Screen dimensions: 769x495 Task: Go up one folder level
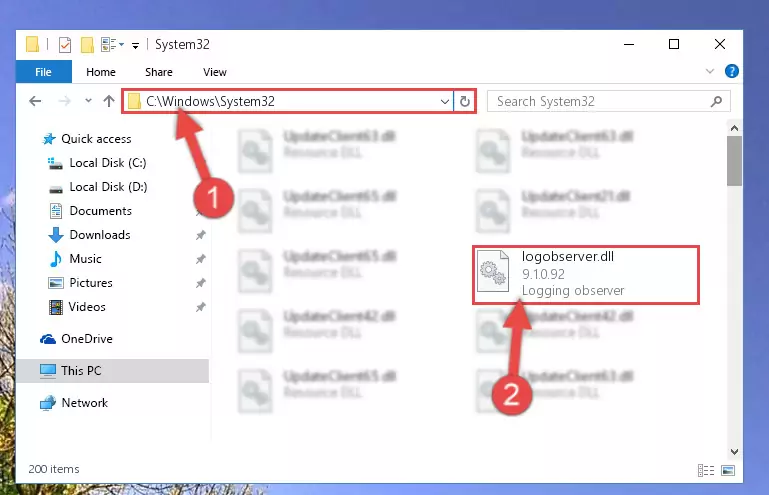click(x=109, y=101)
